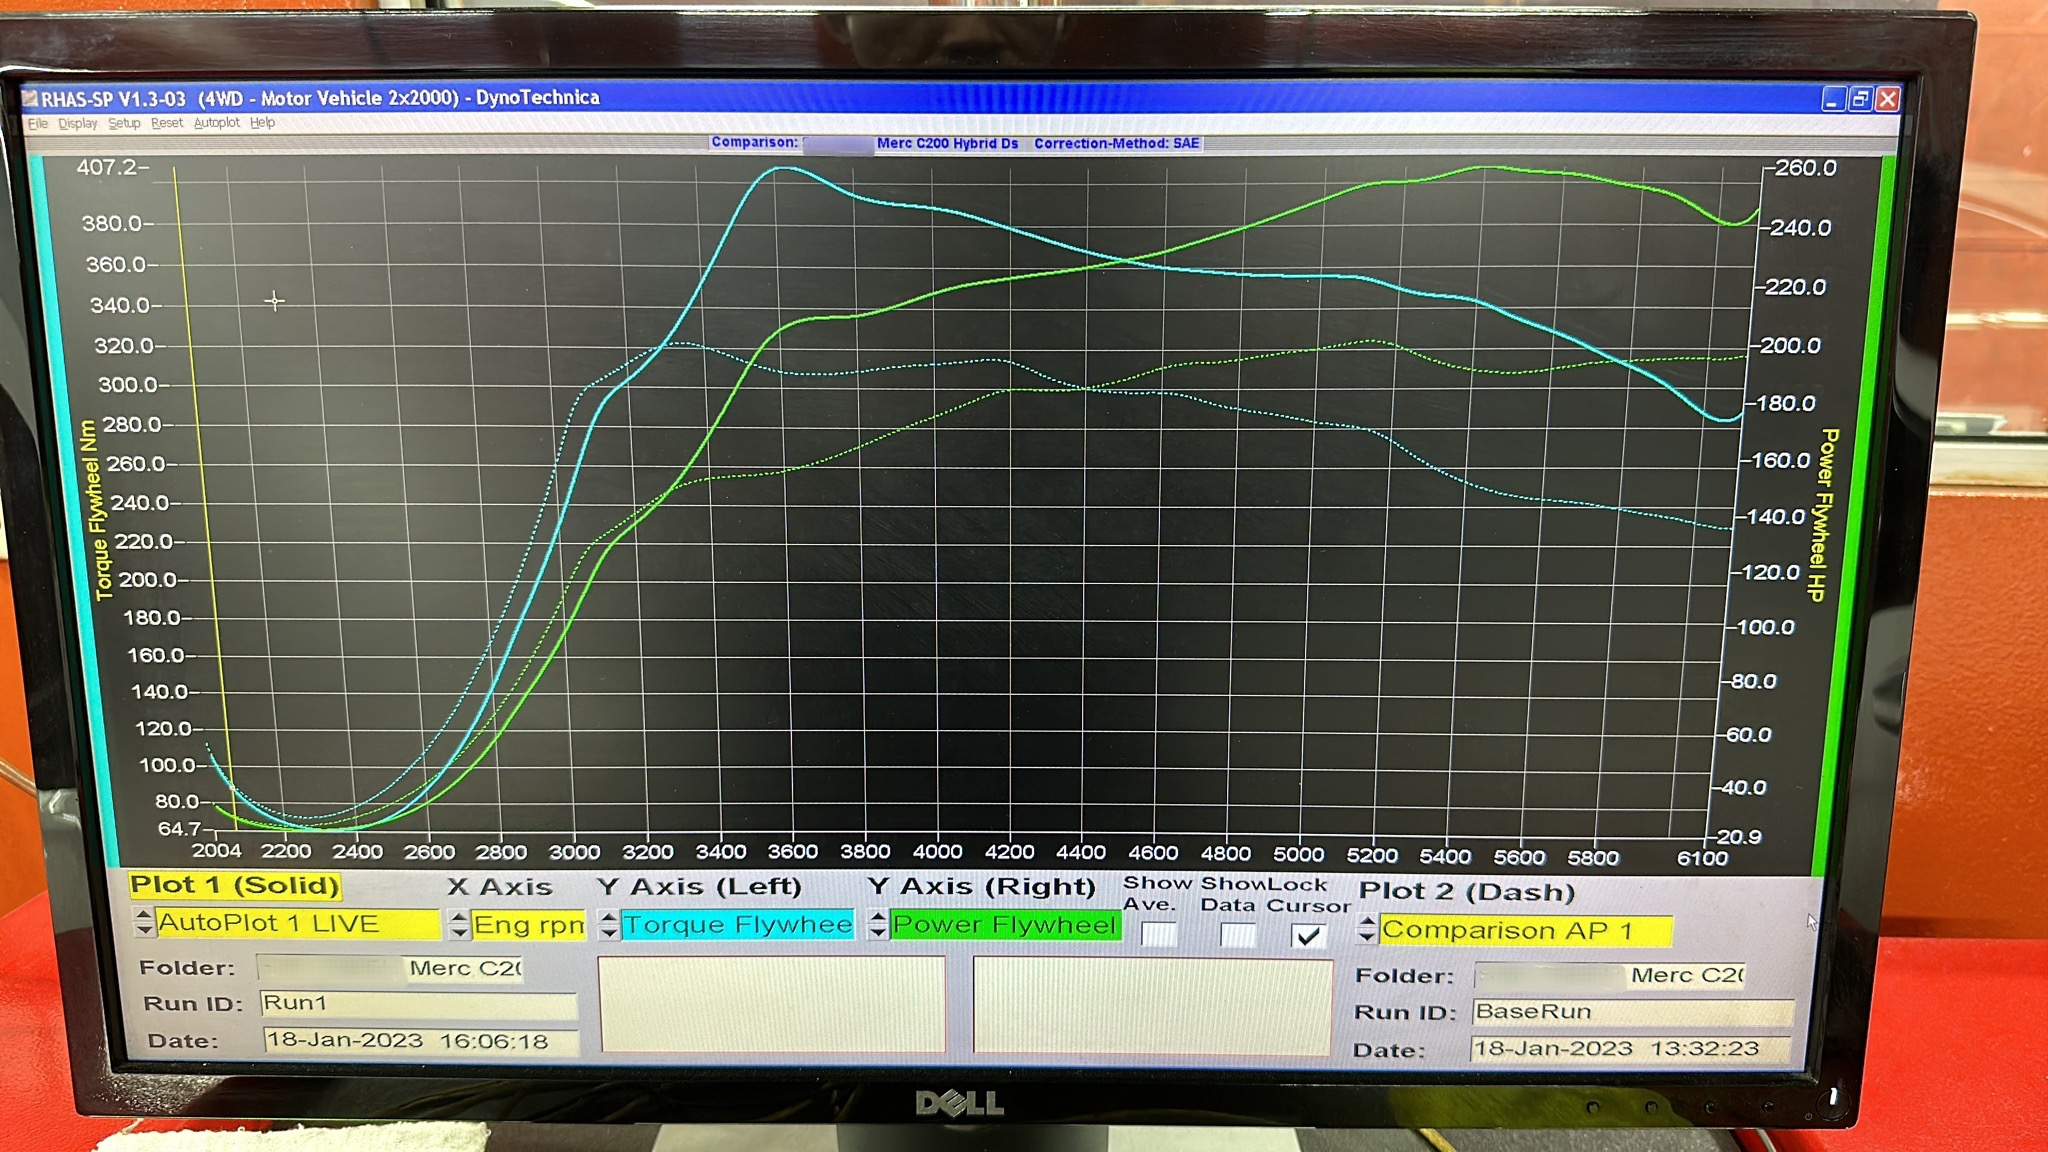Click Plot 2 Folder field Merc C2
The image size is (2048, 1152).
(x=1610, y=976)
